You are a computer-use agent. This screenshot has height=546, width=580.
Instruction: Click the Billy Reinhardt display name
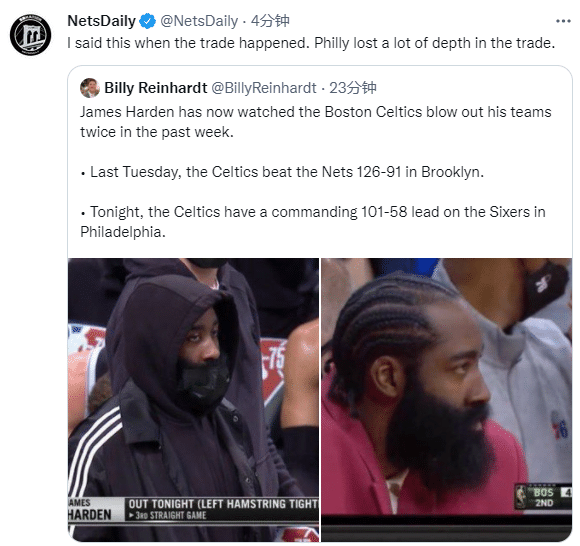(156, 88)
